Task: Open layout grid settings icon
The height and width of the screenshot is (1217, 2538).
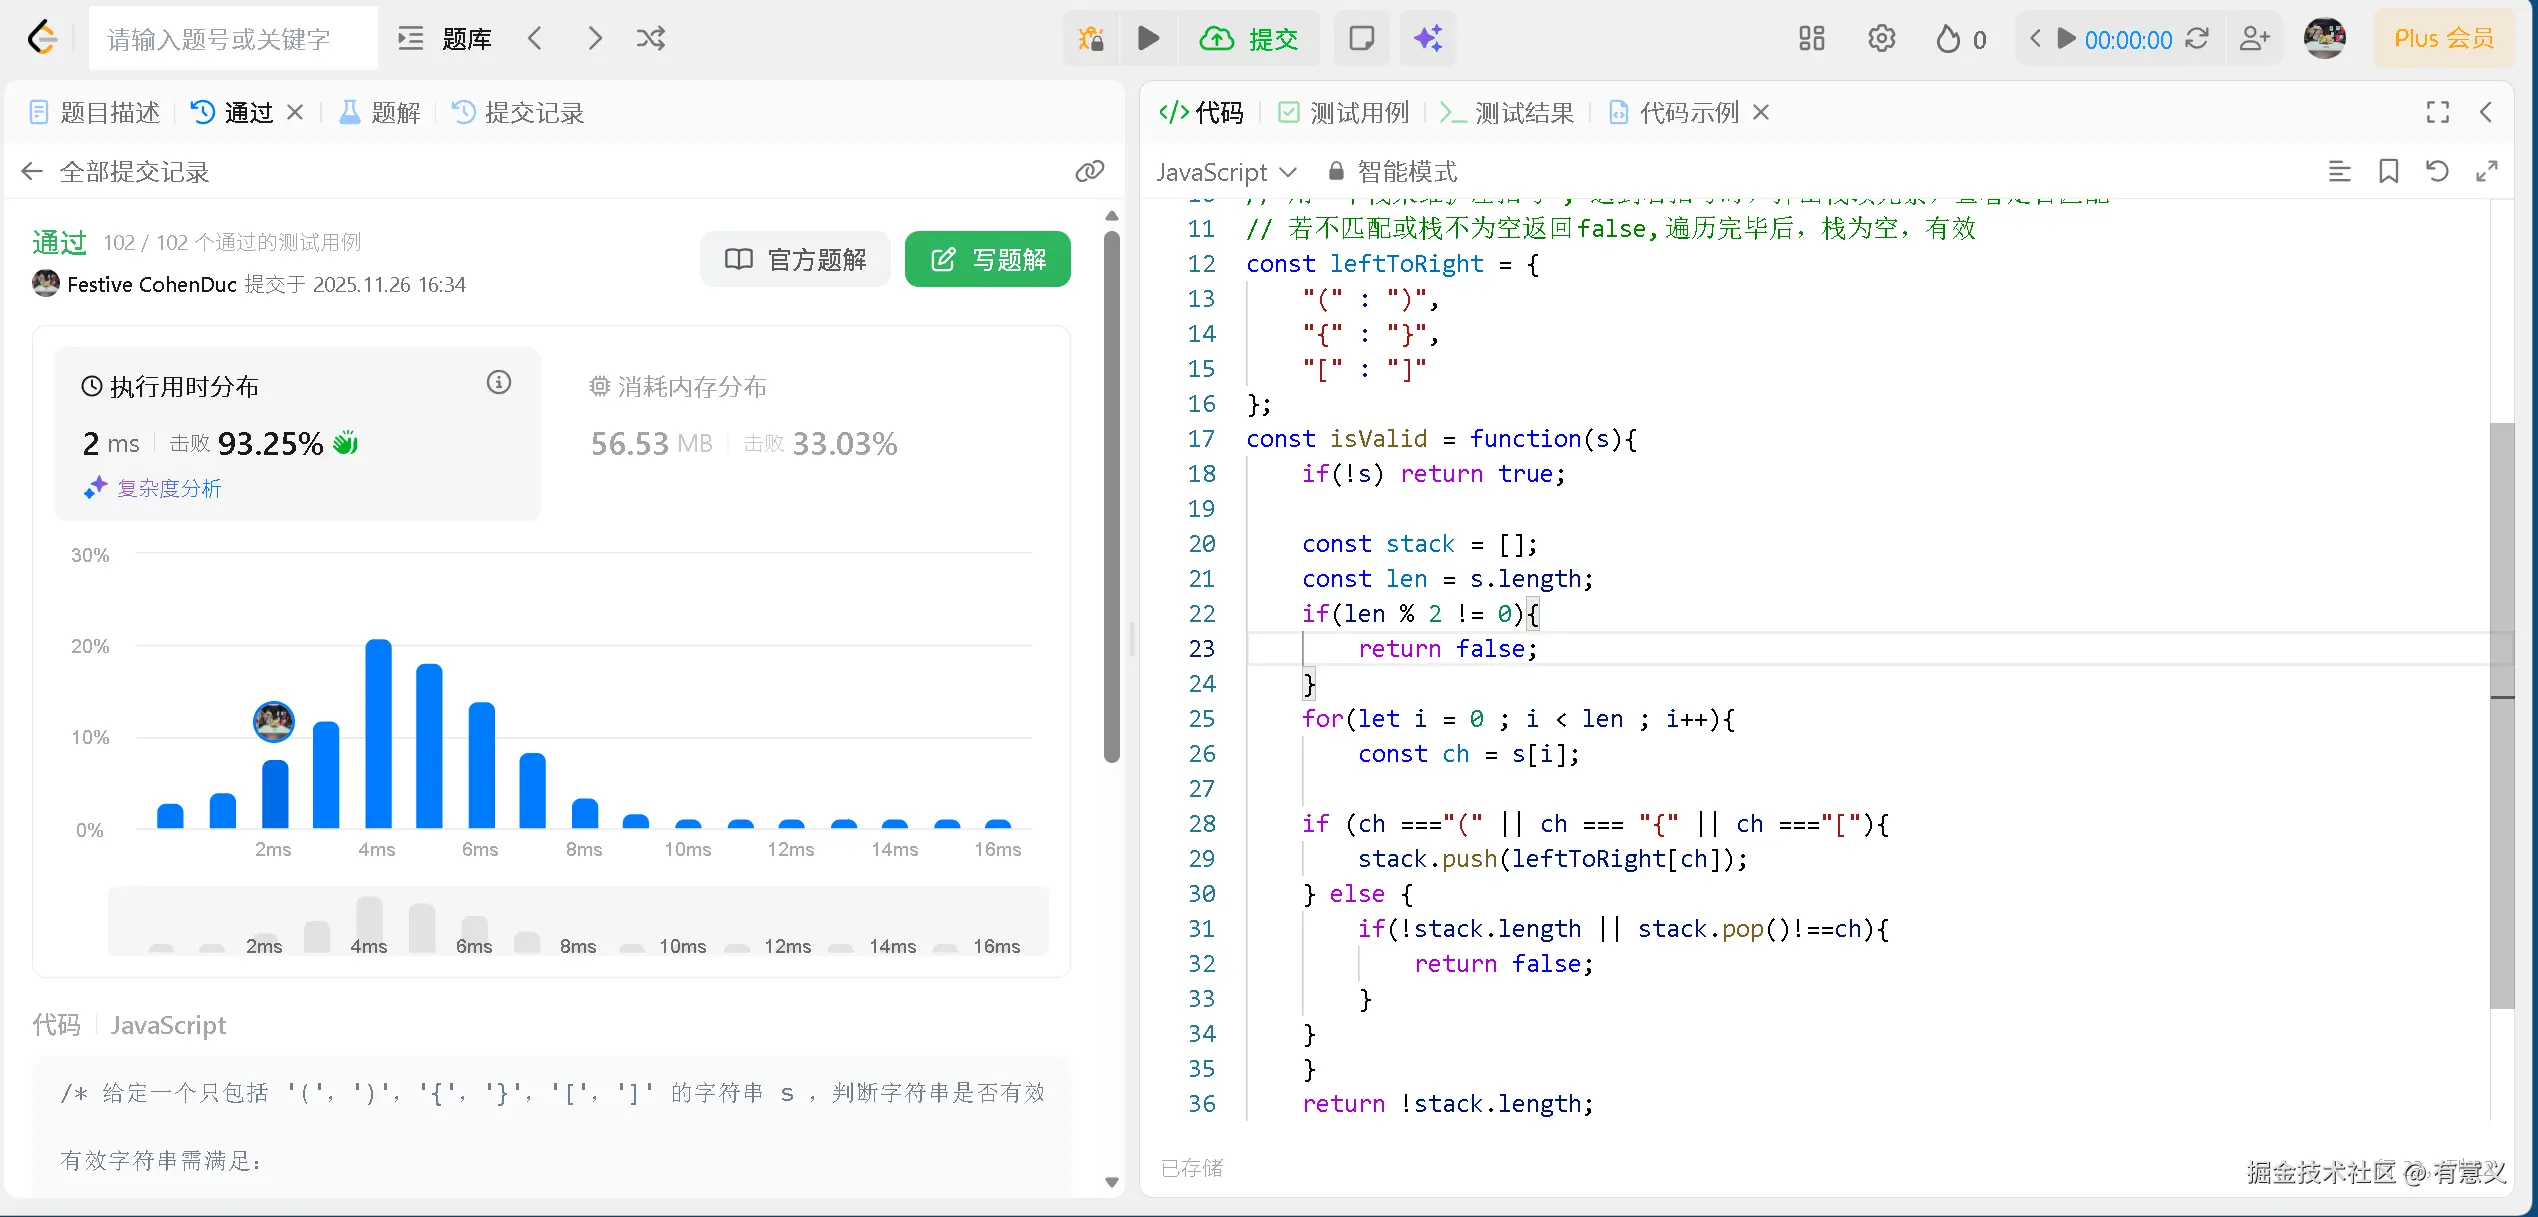Action: [1811, 39]
